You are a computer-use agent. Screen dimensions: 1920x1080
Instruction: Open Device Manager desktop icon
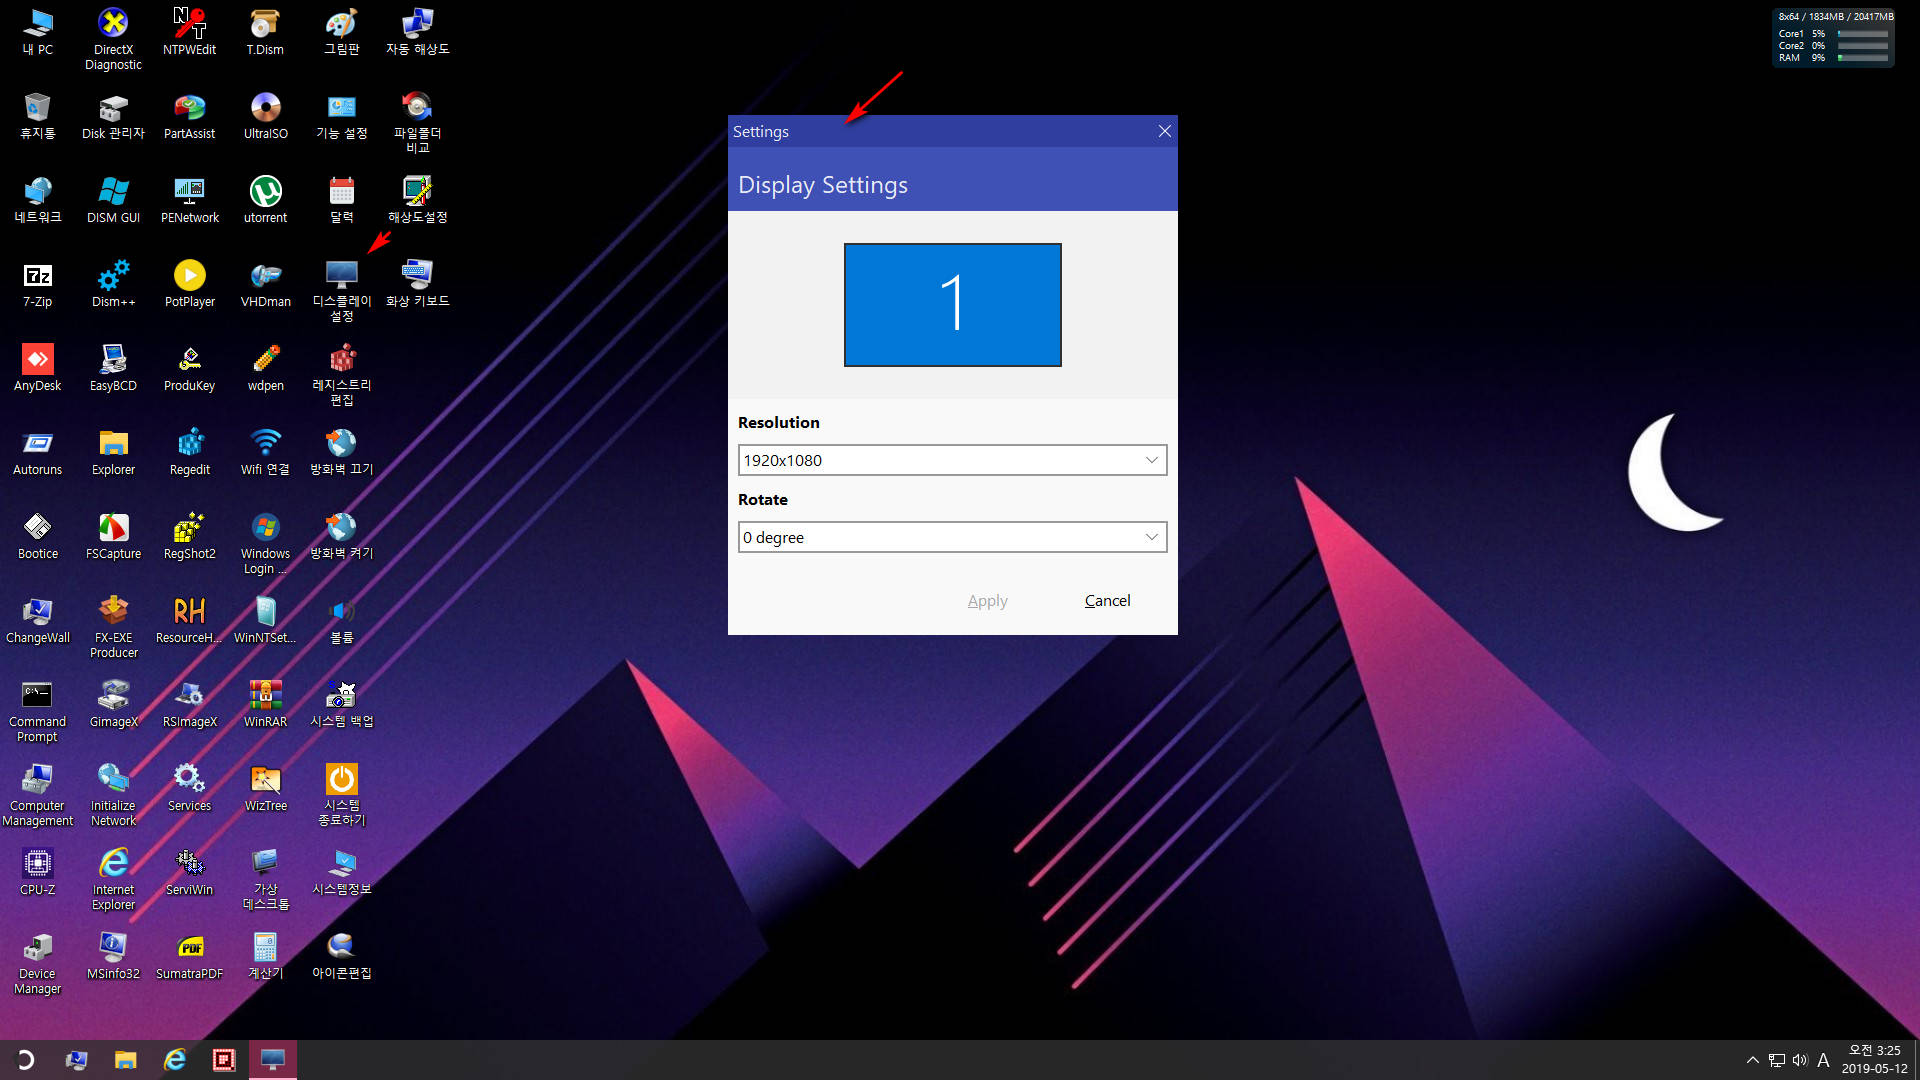(x=37, y=962)
